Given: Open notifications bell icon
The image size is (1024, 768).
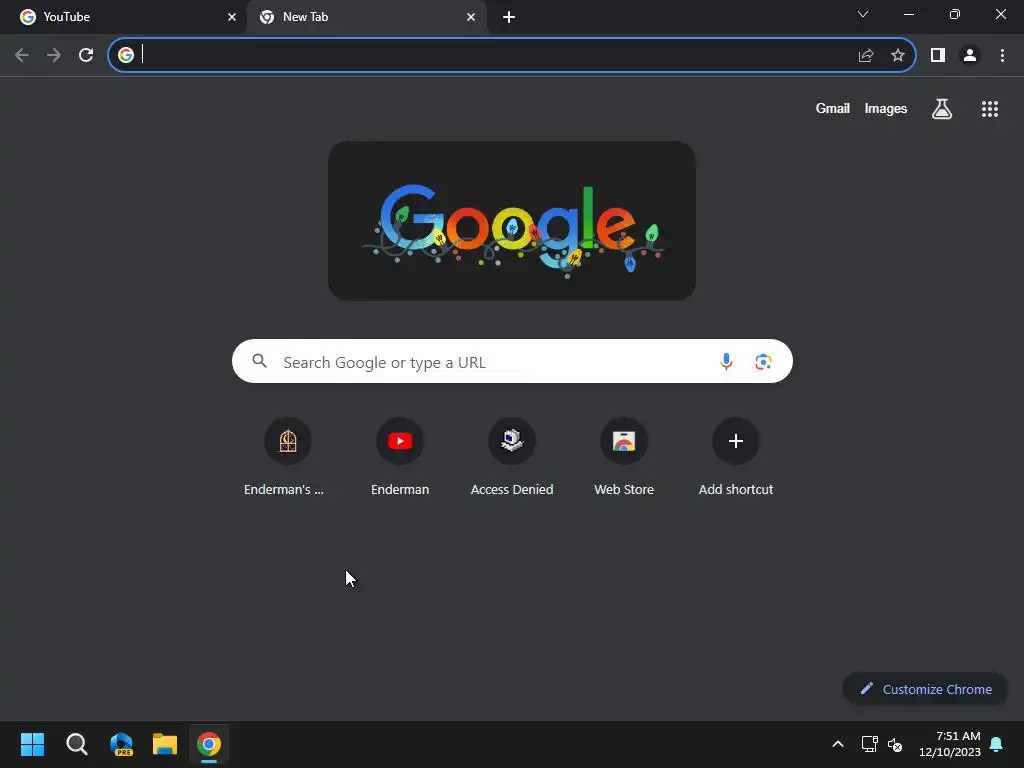Looking at the screenshot, I should pyautogui.click(x=996, y=744).
